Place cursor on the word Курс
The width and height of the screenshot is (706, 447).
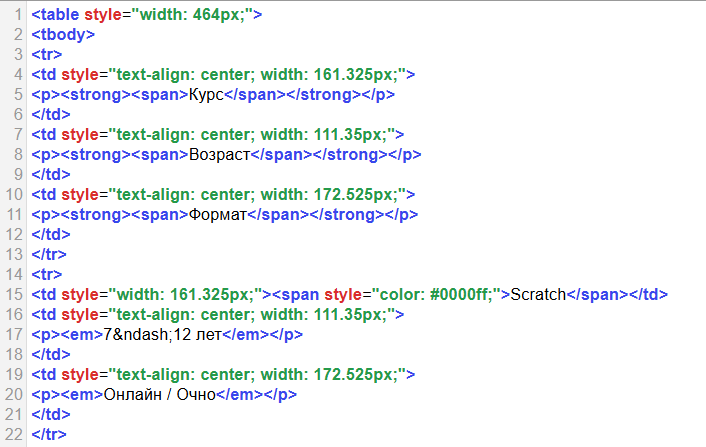coord(207,95)
